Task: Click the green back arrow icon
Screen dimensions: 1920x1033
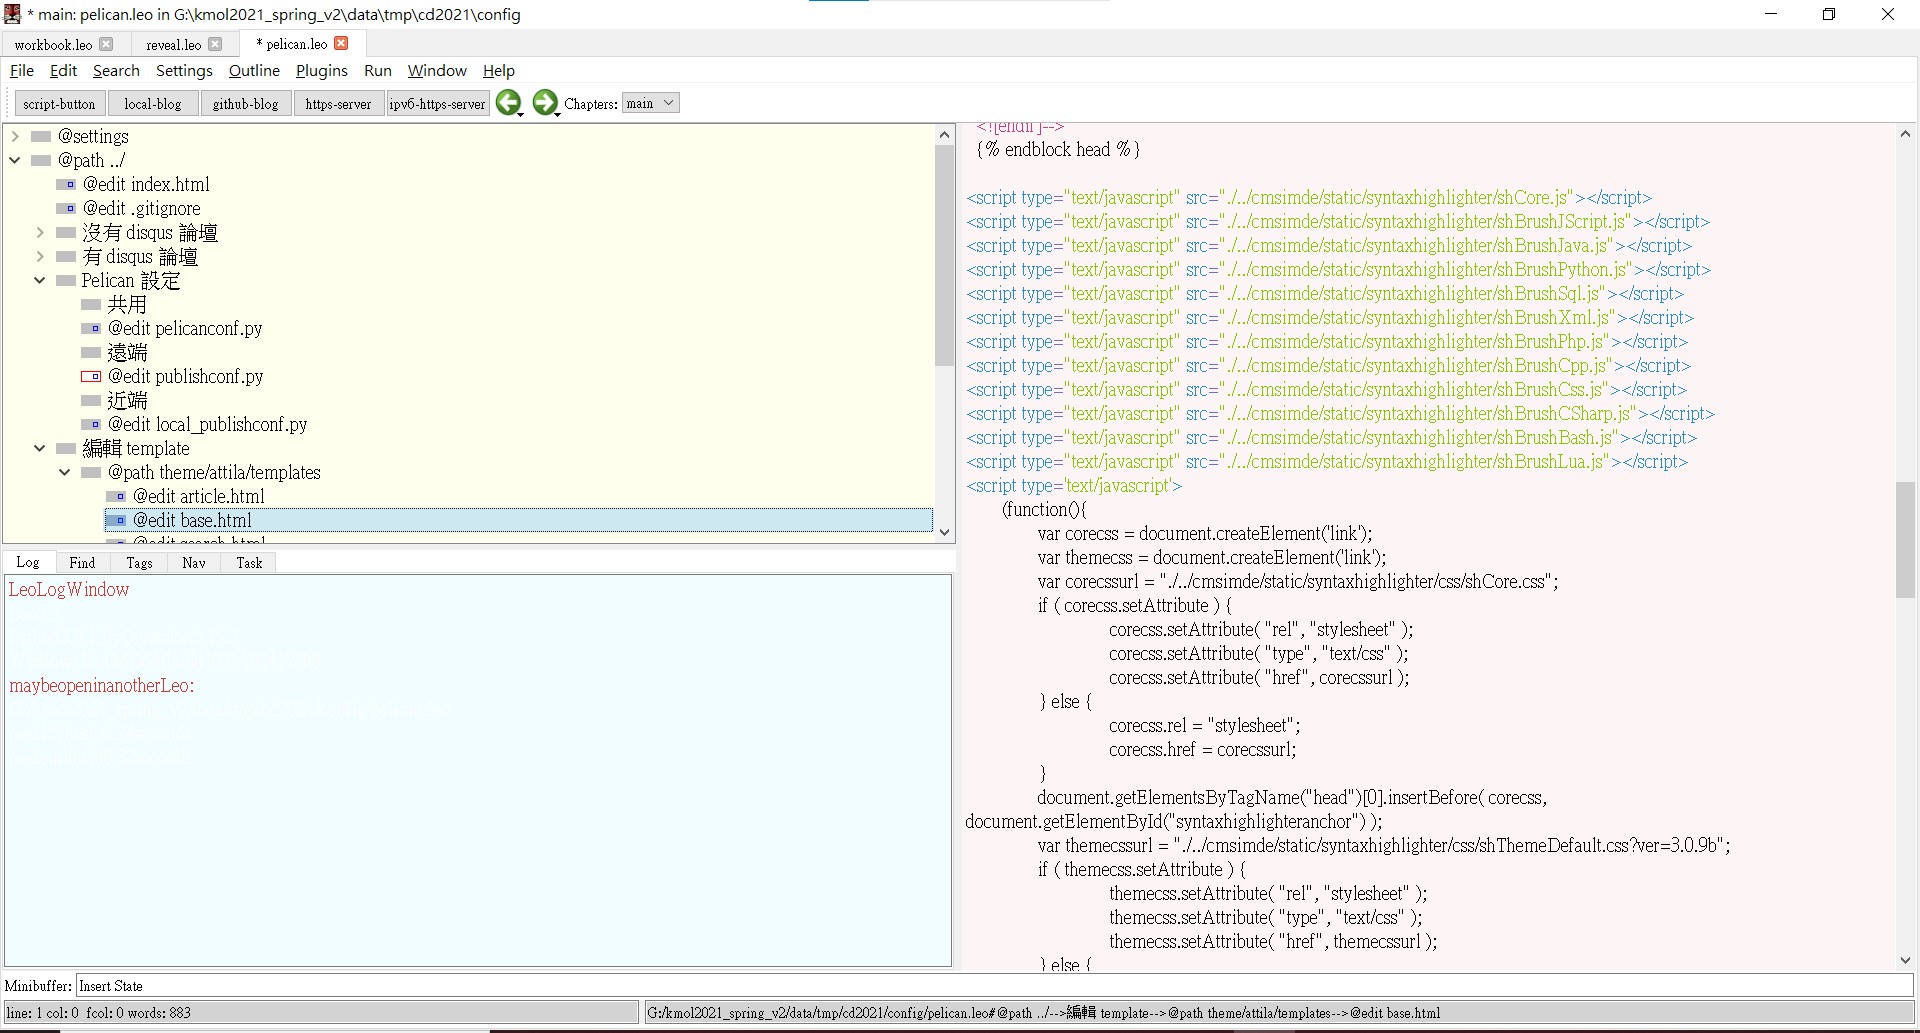Action: click(508, 102)
